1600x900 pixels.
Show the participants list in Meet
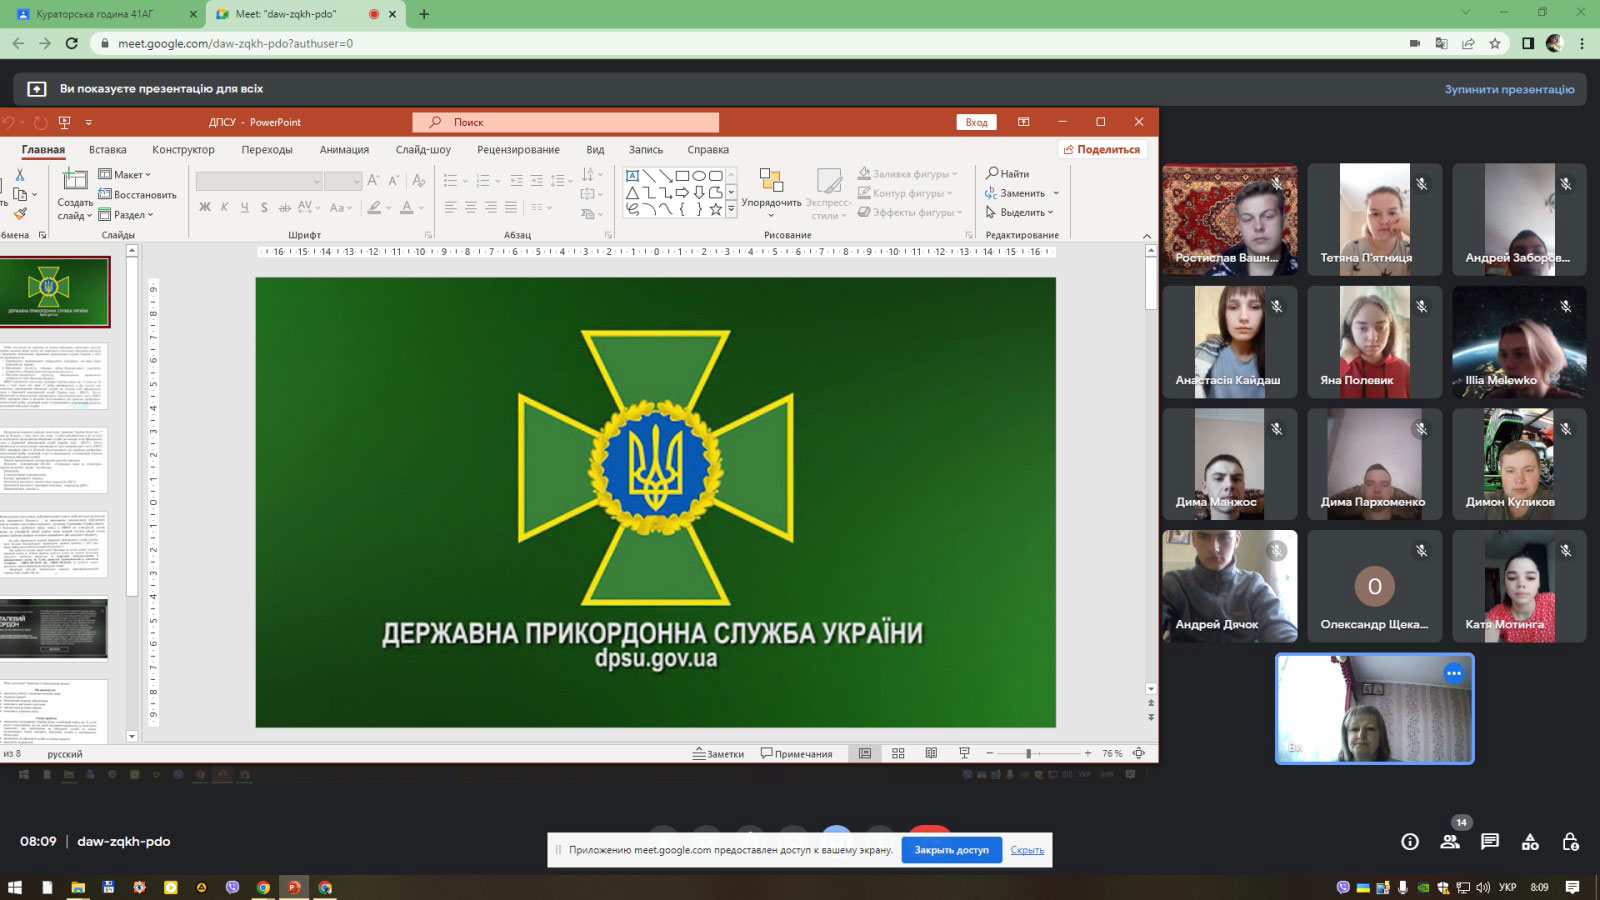coord(1450,842)
